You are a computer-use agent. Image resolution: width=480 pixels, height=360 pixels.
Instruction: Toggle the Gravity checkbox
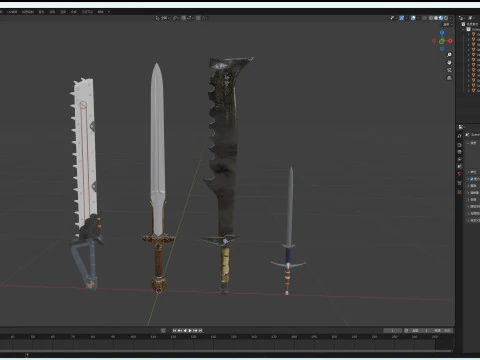click(x=471, y=179)
